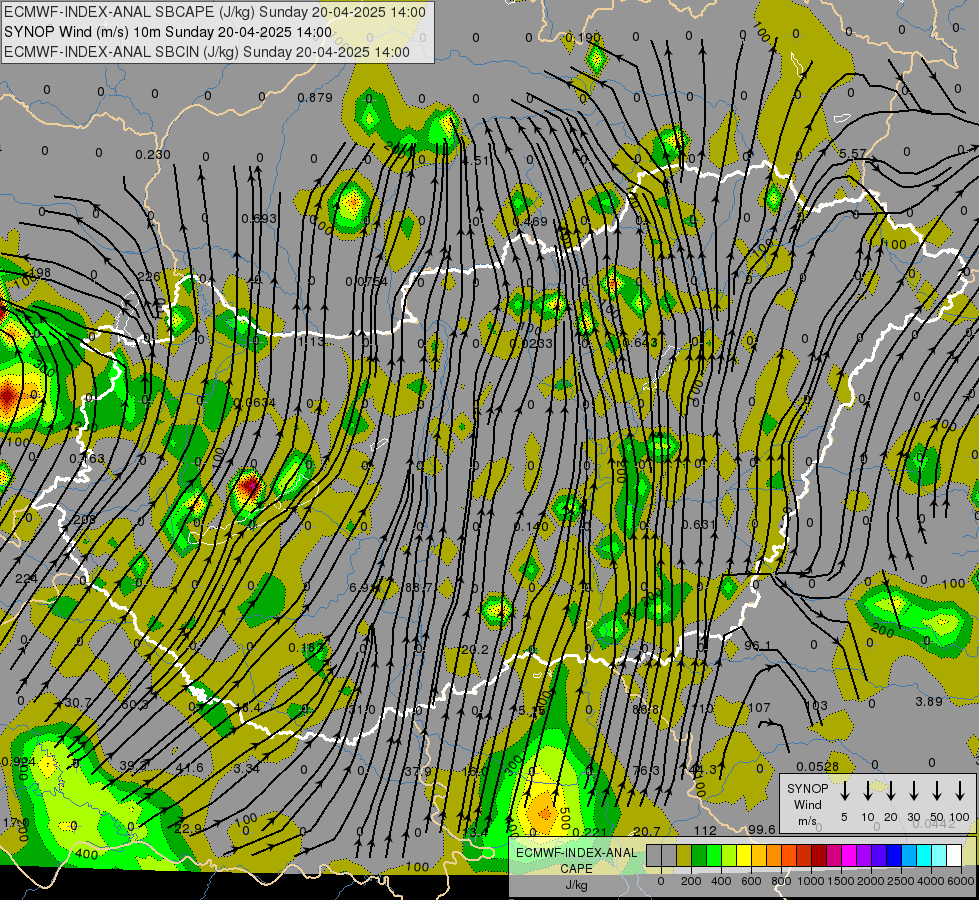Screen dimensions: 979x900
Task: Select the deep blue swatch left of 2500
Action: pyautogui.click(x=895, y=855)
